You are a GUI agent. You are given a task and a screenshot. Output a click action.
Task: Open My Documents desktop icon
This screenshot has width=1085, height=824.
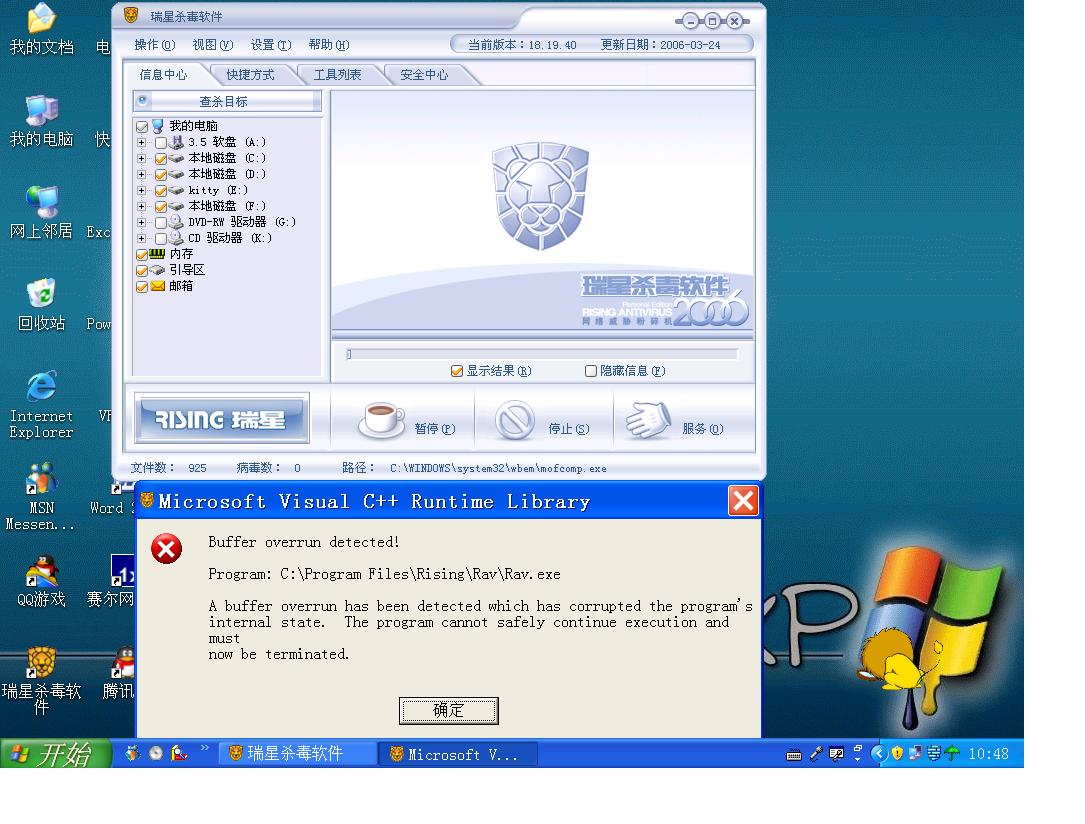tap(42, 28)
